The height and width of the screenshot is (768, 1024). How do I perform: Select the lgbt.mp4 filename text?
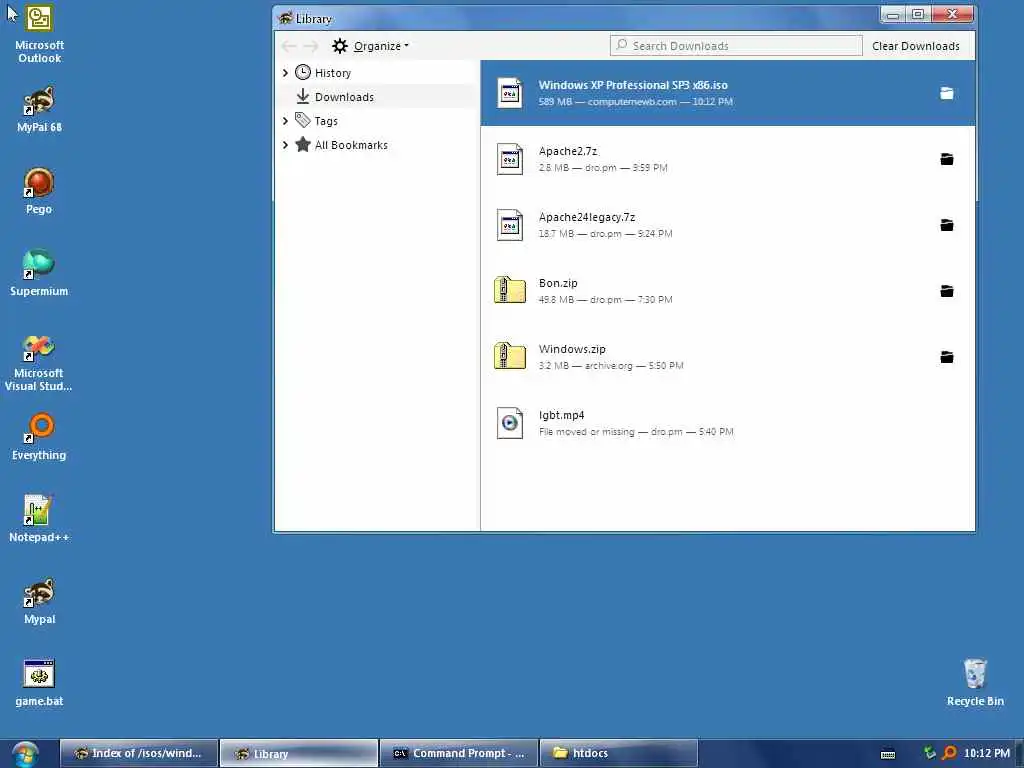click(x=562, y=415)
